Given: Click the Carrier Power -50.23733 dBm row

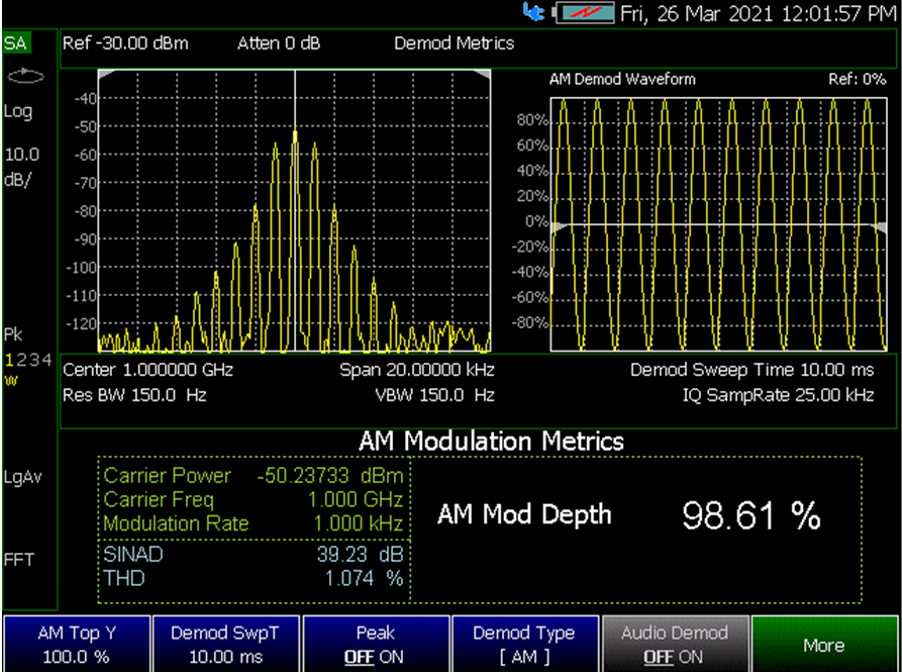Looking at the screenshot, I should pos(254,476).
